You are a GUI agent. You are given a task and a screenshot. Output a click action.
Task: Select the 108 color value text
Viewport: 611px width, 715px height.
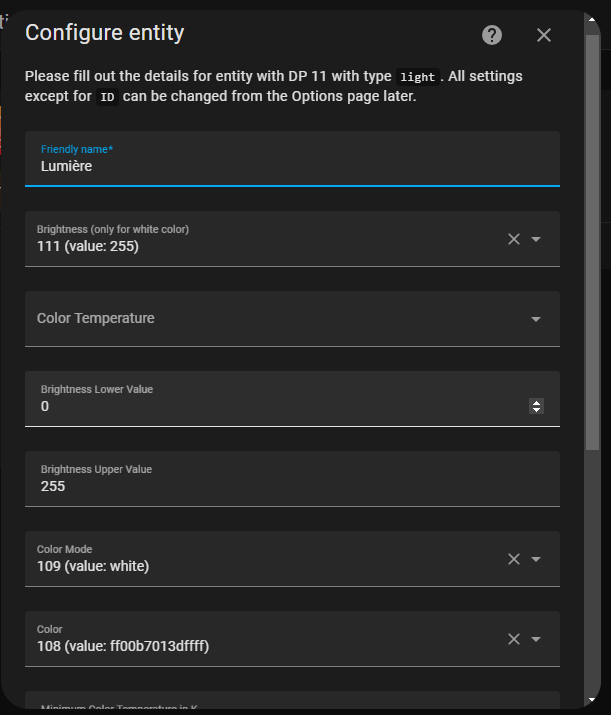pyautogui.click(x=123, y=646)
